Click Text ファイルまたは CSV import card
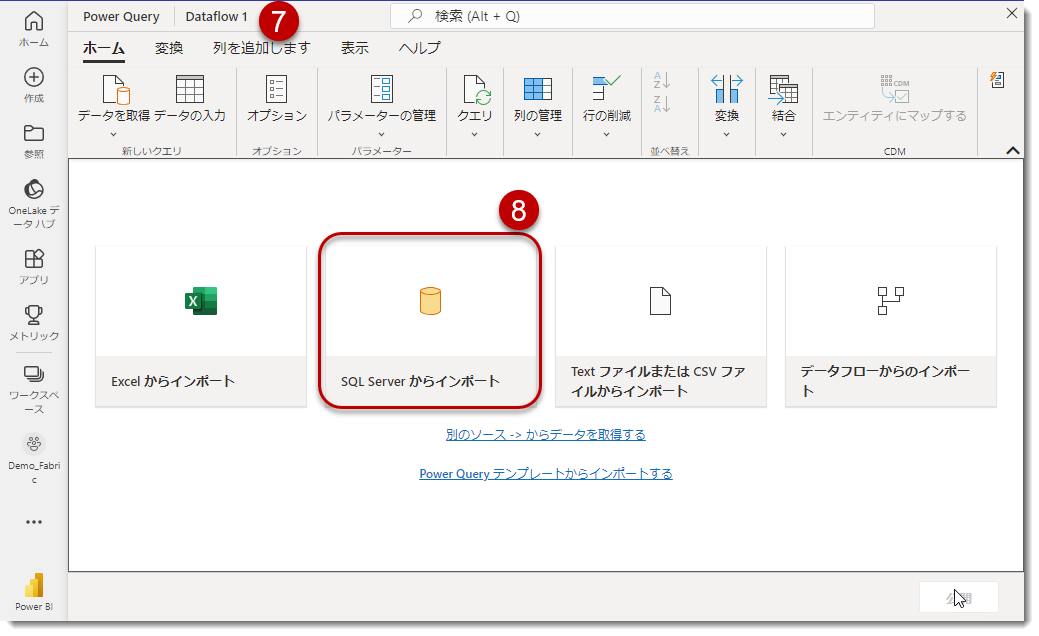Viewport: 1039px width, 636px height. (x=661, y=326)
